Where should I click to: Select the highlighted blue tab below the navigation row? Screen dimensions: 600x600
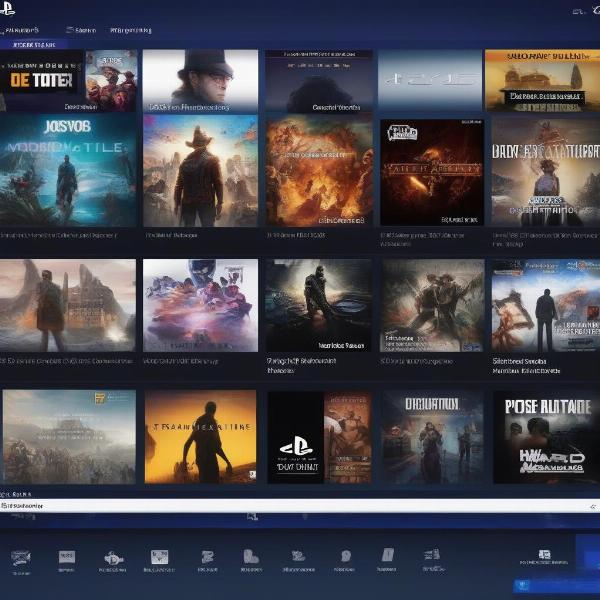(34, 45)
